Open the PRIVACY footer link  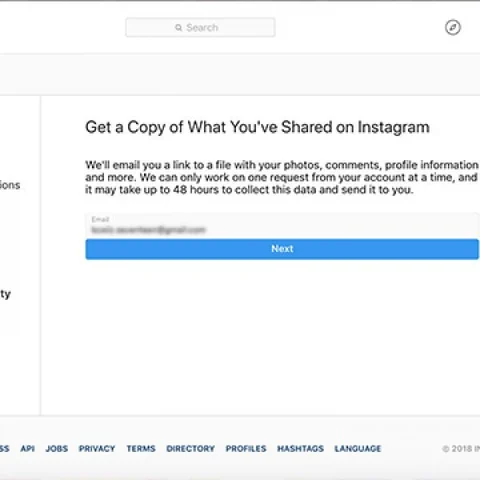(97, 449)
